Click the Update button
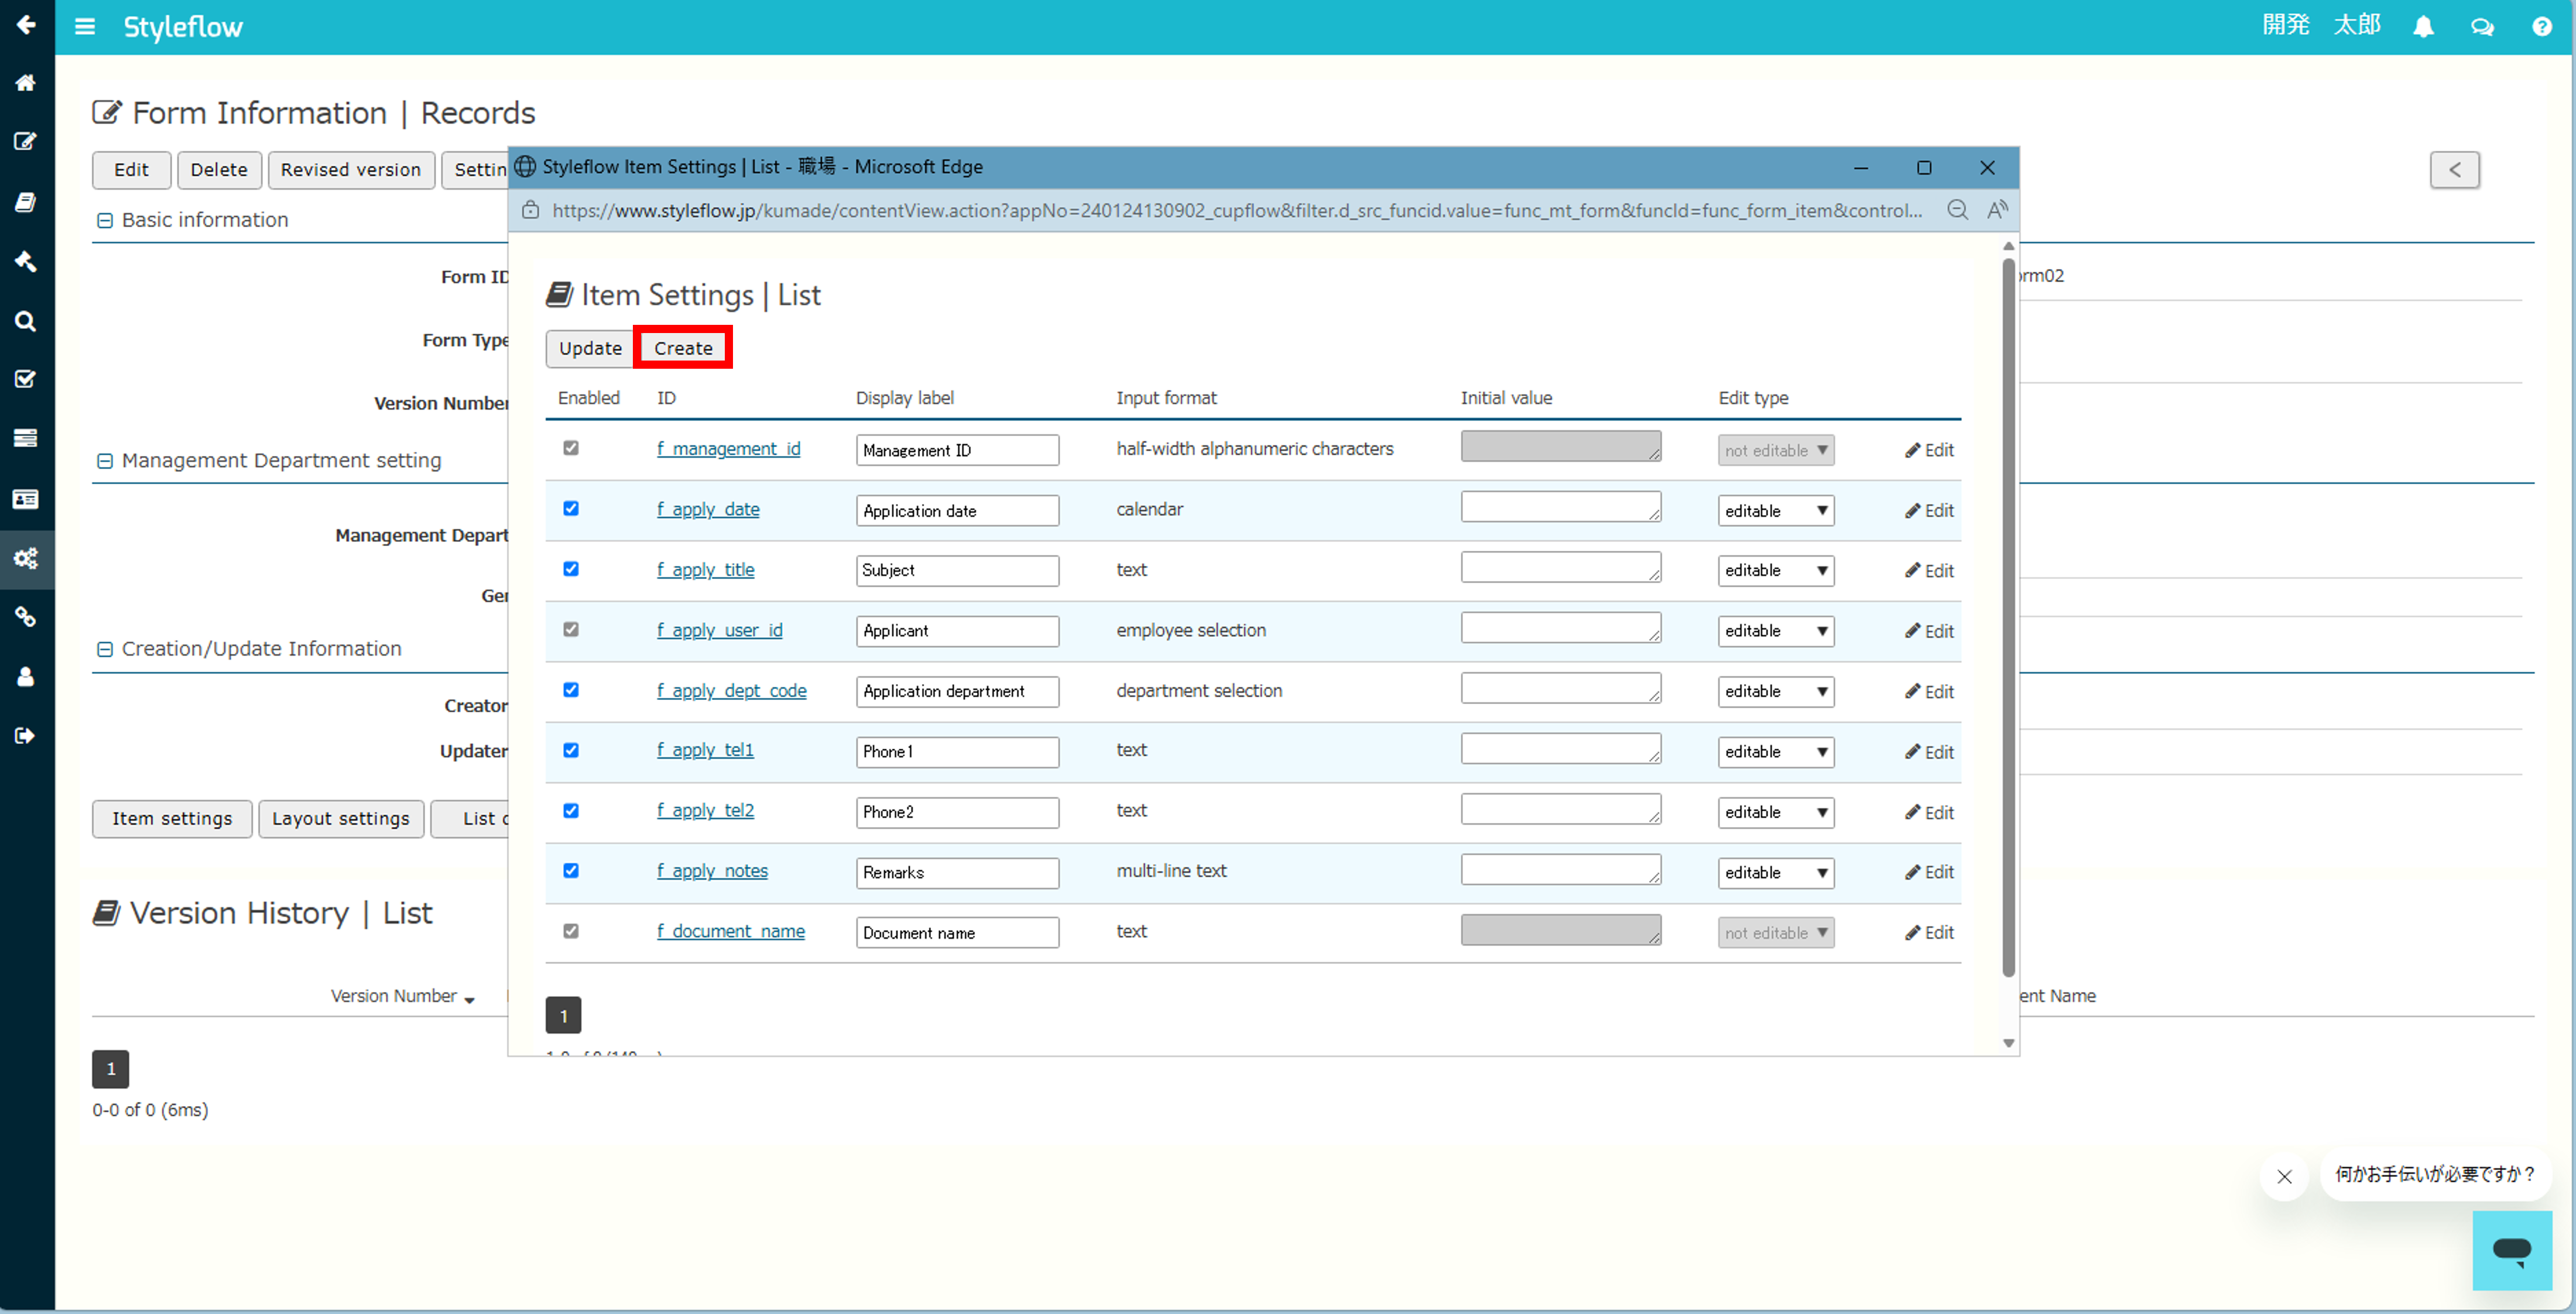The height and width of the screenshot is (1314, 2576). click(x=590, y=348)
